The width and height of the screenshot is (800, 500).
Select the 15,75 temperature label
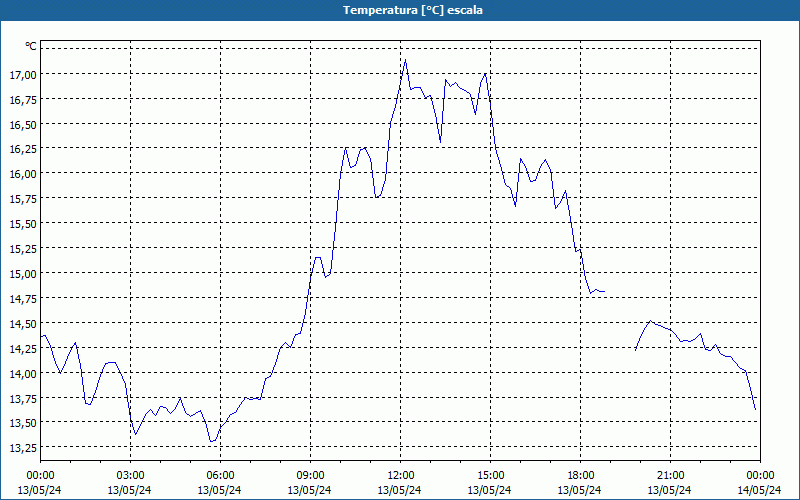tap(23, 199)
